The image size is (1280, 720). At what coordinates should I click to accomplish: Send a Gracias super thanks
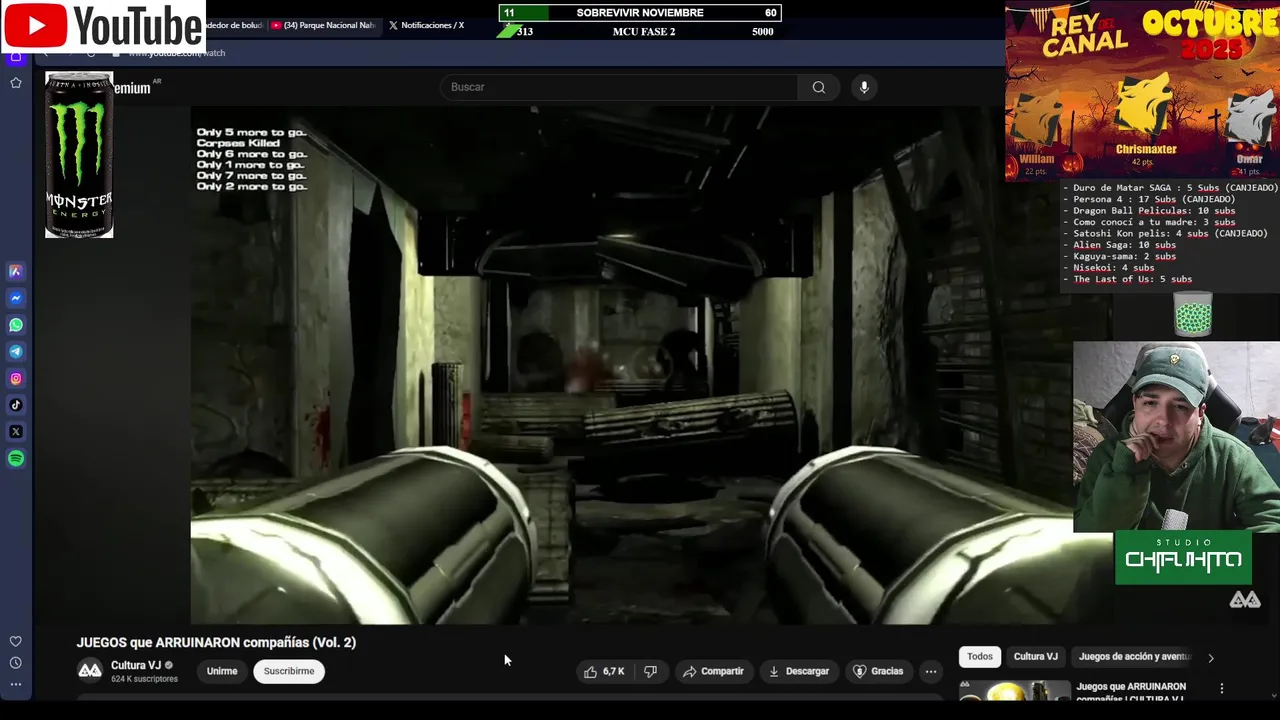tap(877, 671)
